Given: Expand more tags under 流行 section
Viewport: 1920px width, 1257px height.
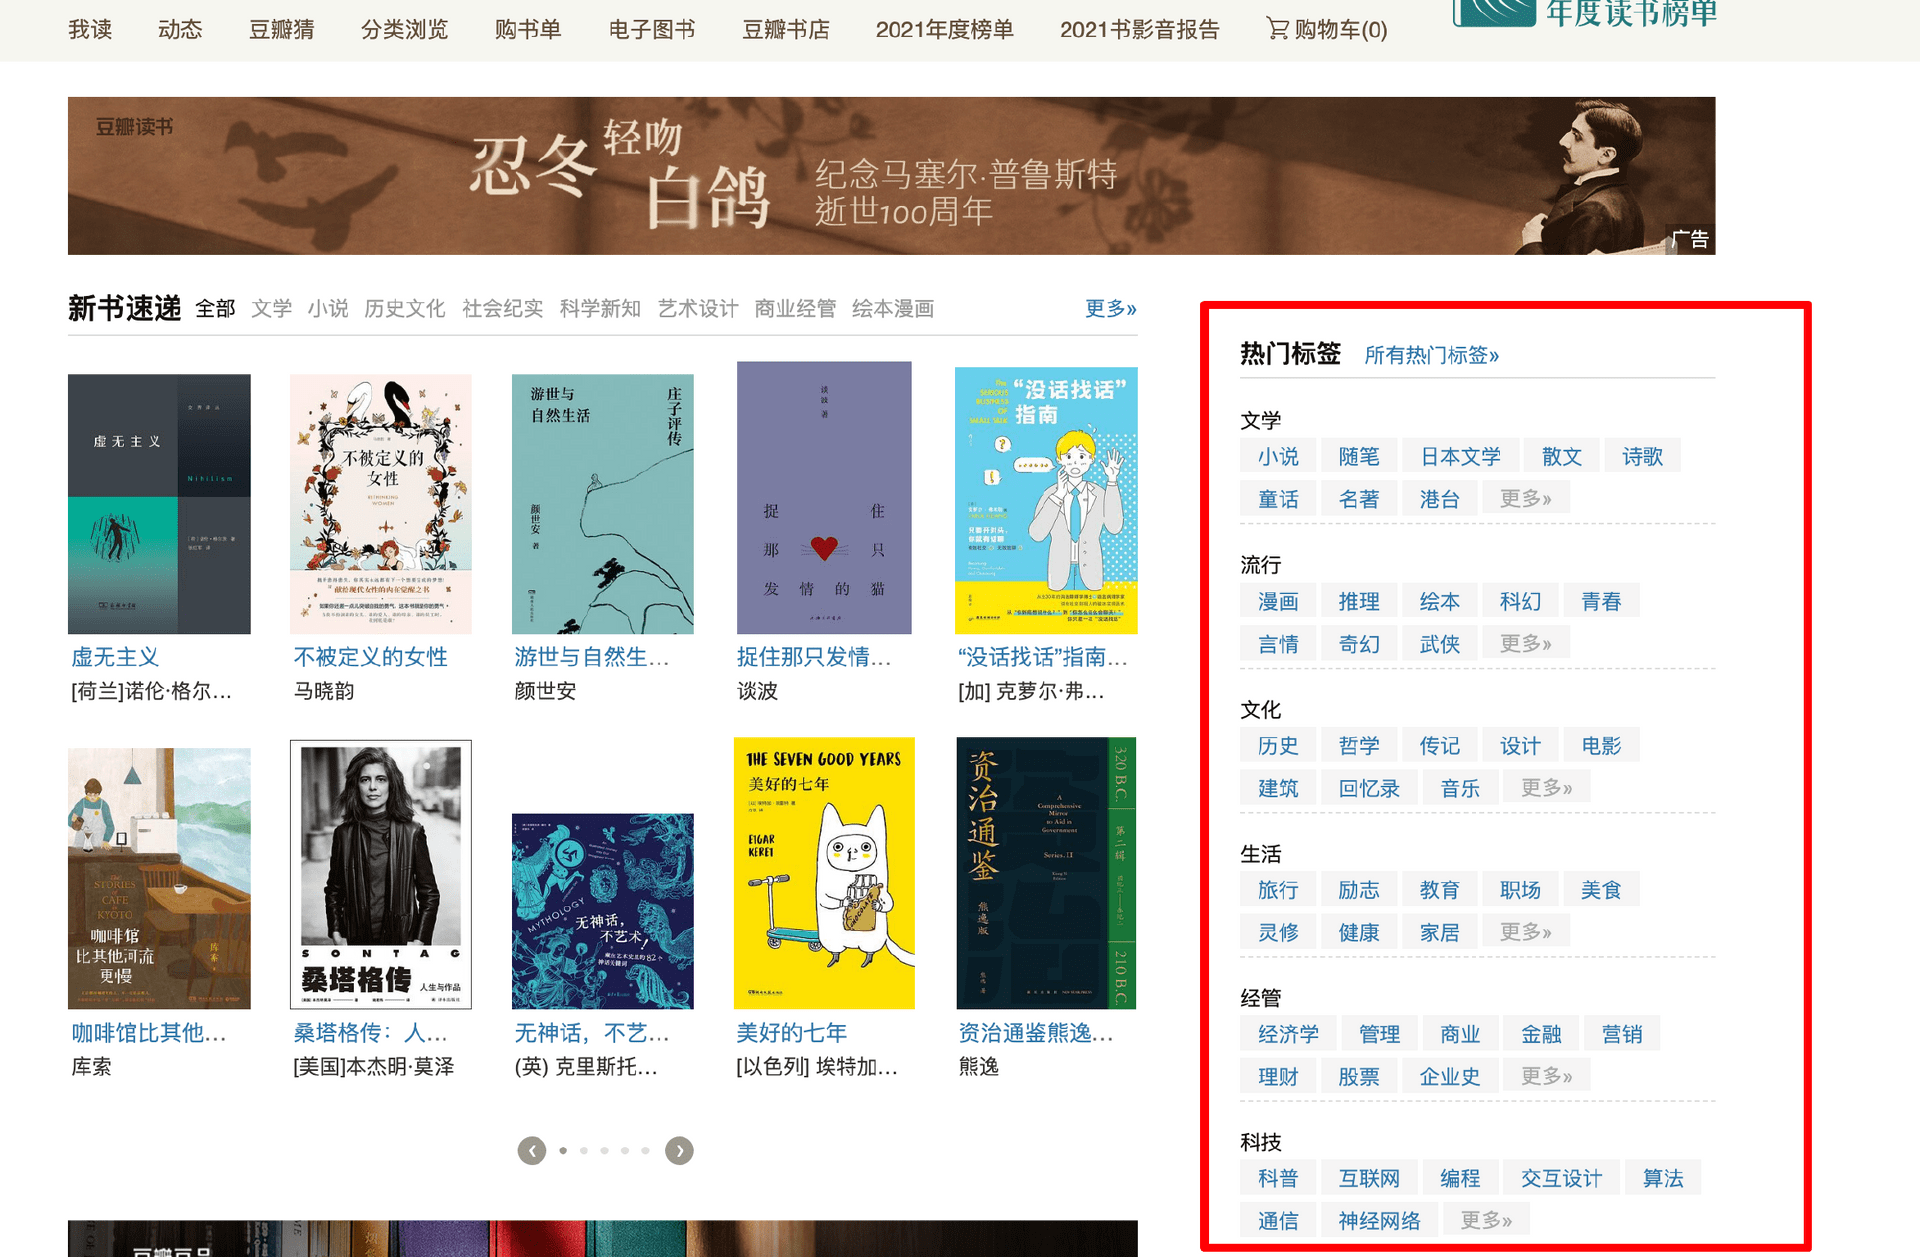Looking at the screenshot, I should click(x=1525, y=643).
